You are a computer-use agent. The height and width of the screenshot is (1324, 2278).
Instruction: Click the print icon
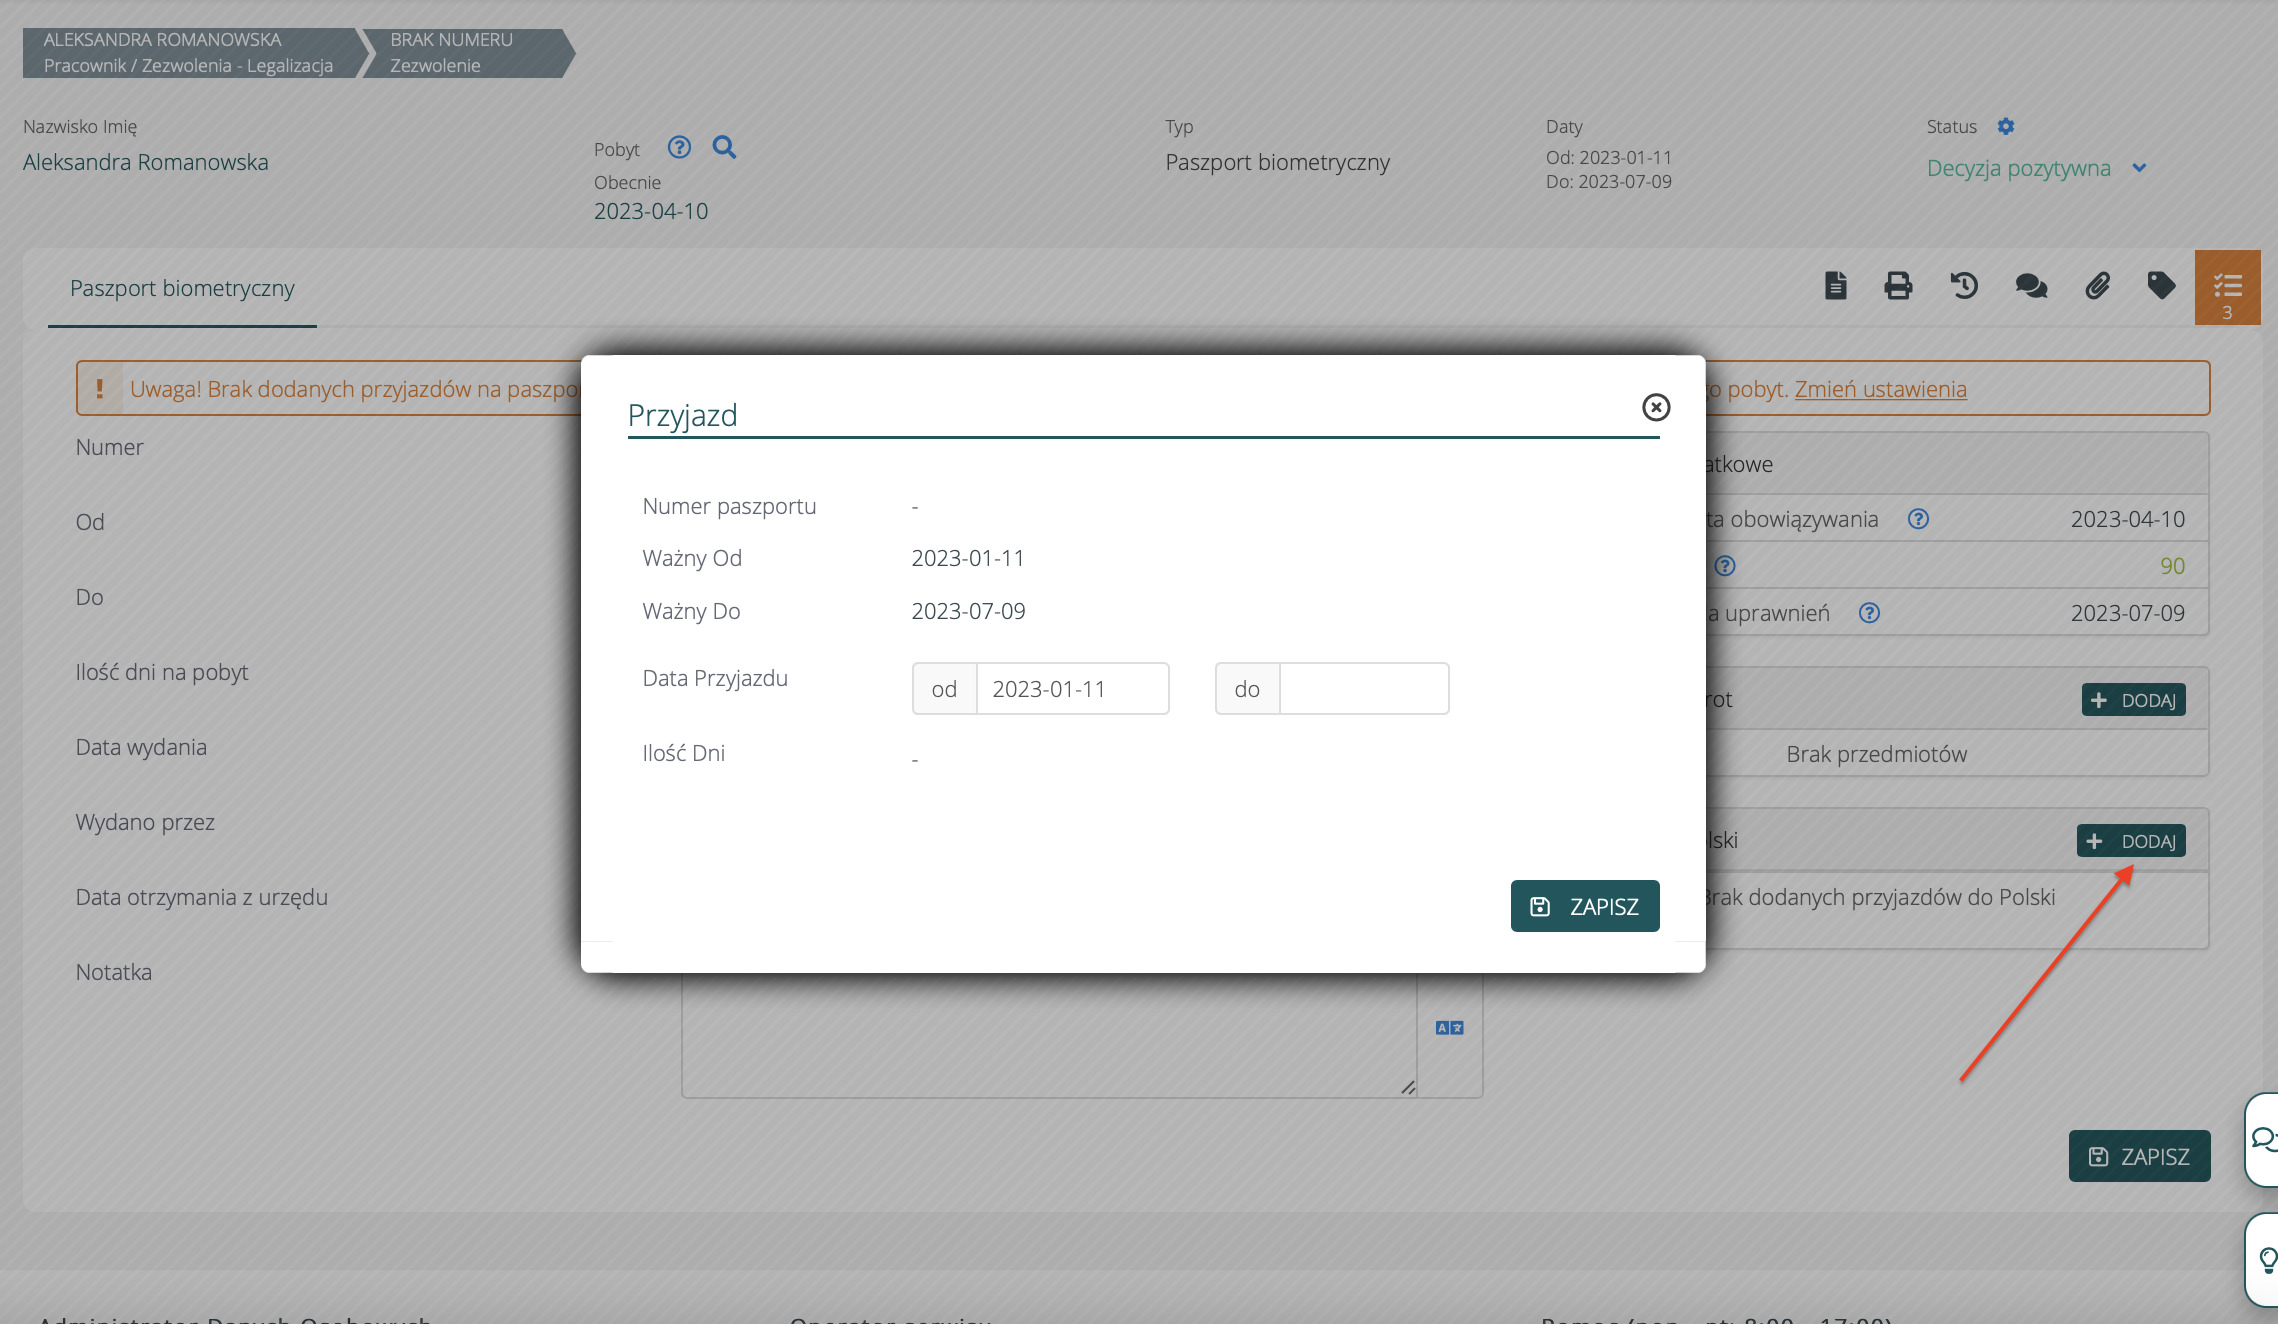[1898, 286]
